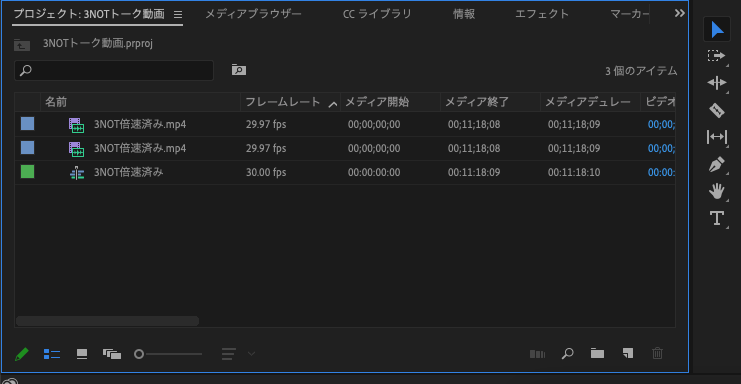Click blue label swatch of first 3NOT倍速済み.mp4

pyautogui.click(x=27, y=124)
